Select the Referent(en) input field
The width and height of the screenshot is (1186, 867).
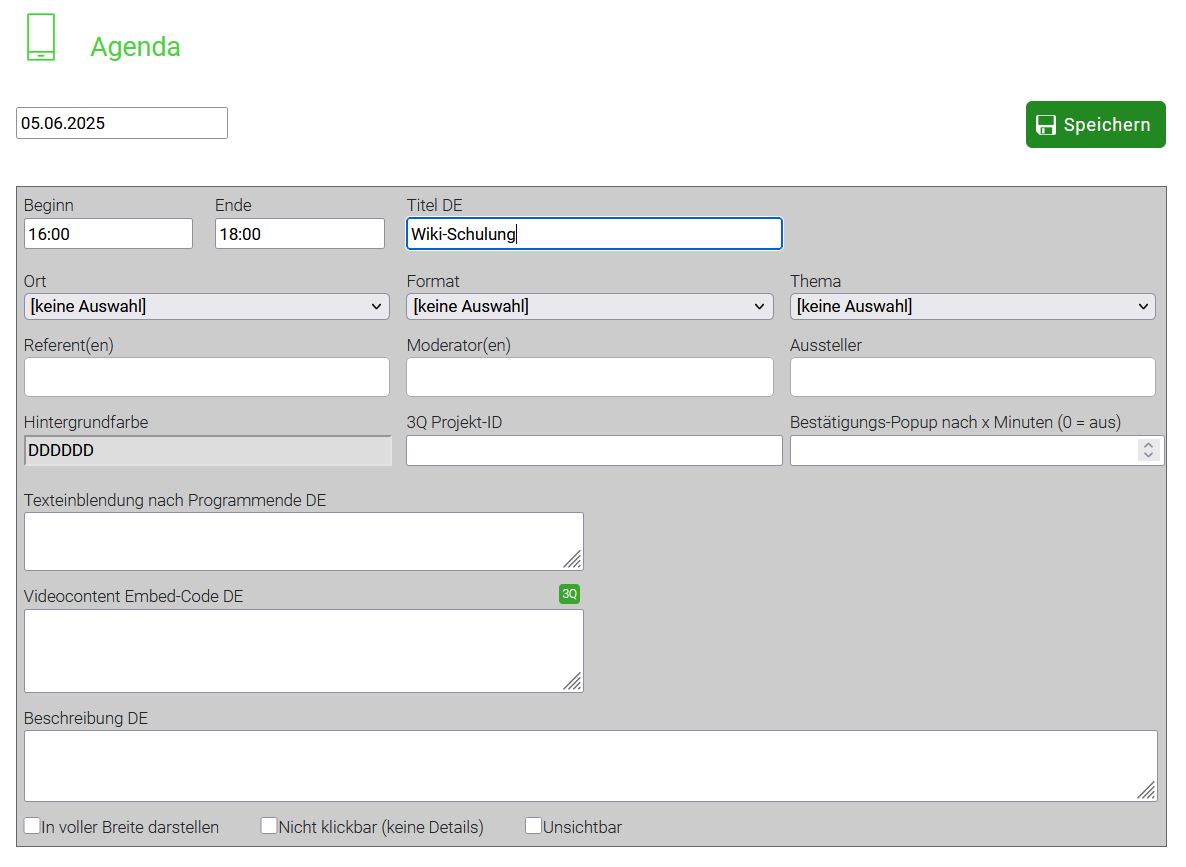[x=207, y=377]
